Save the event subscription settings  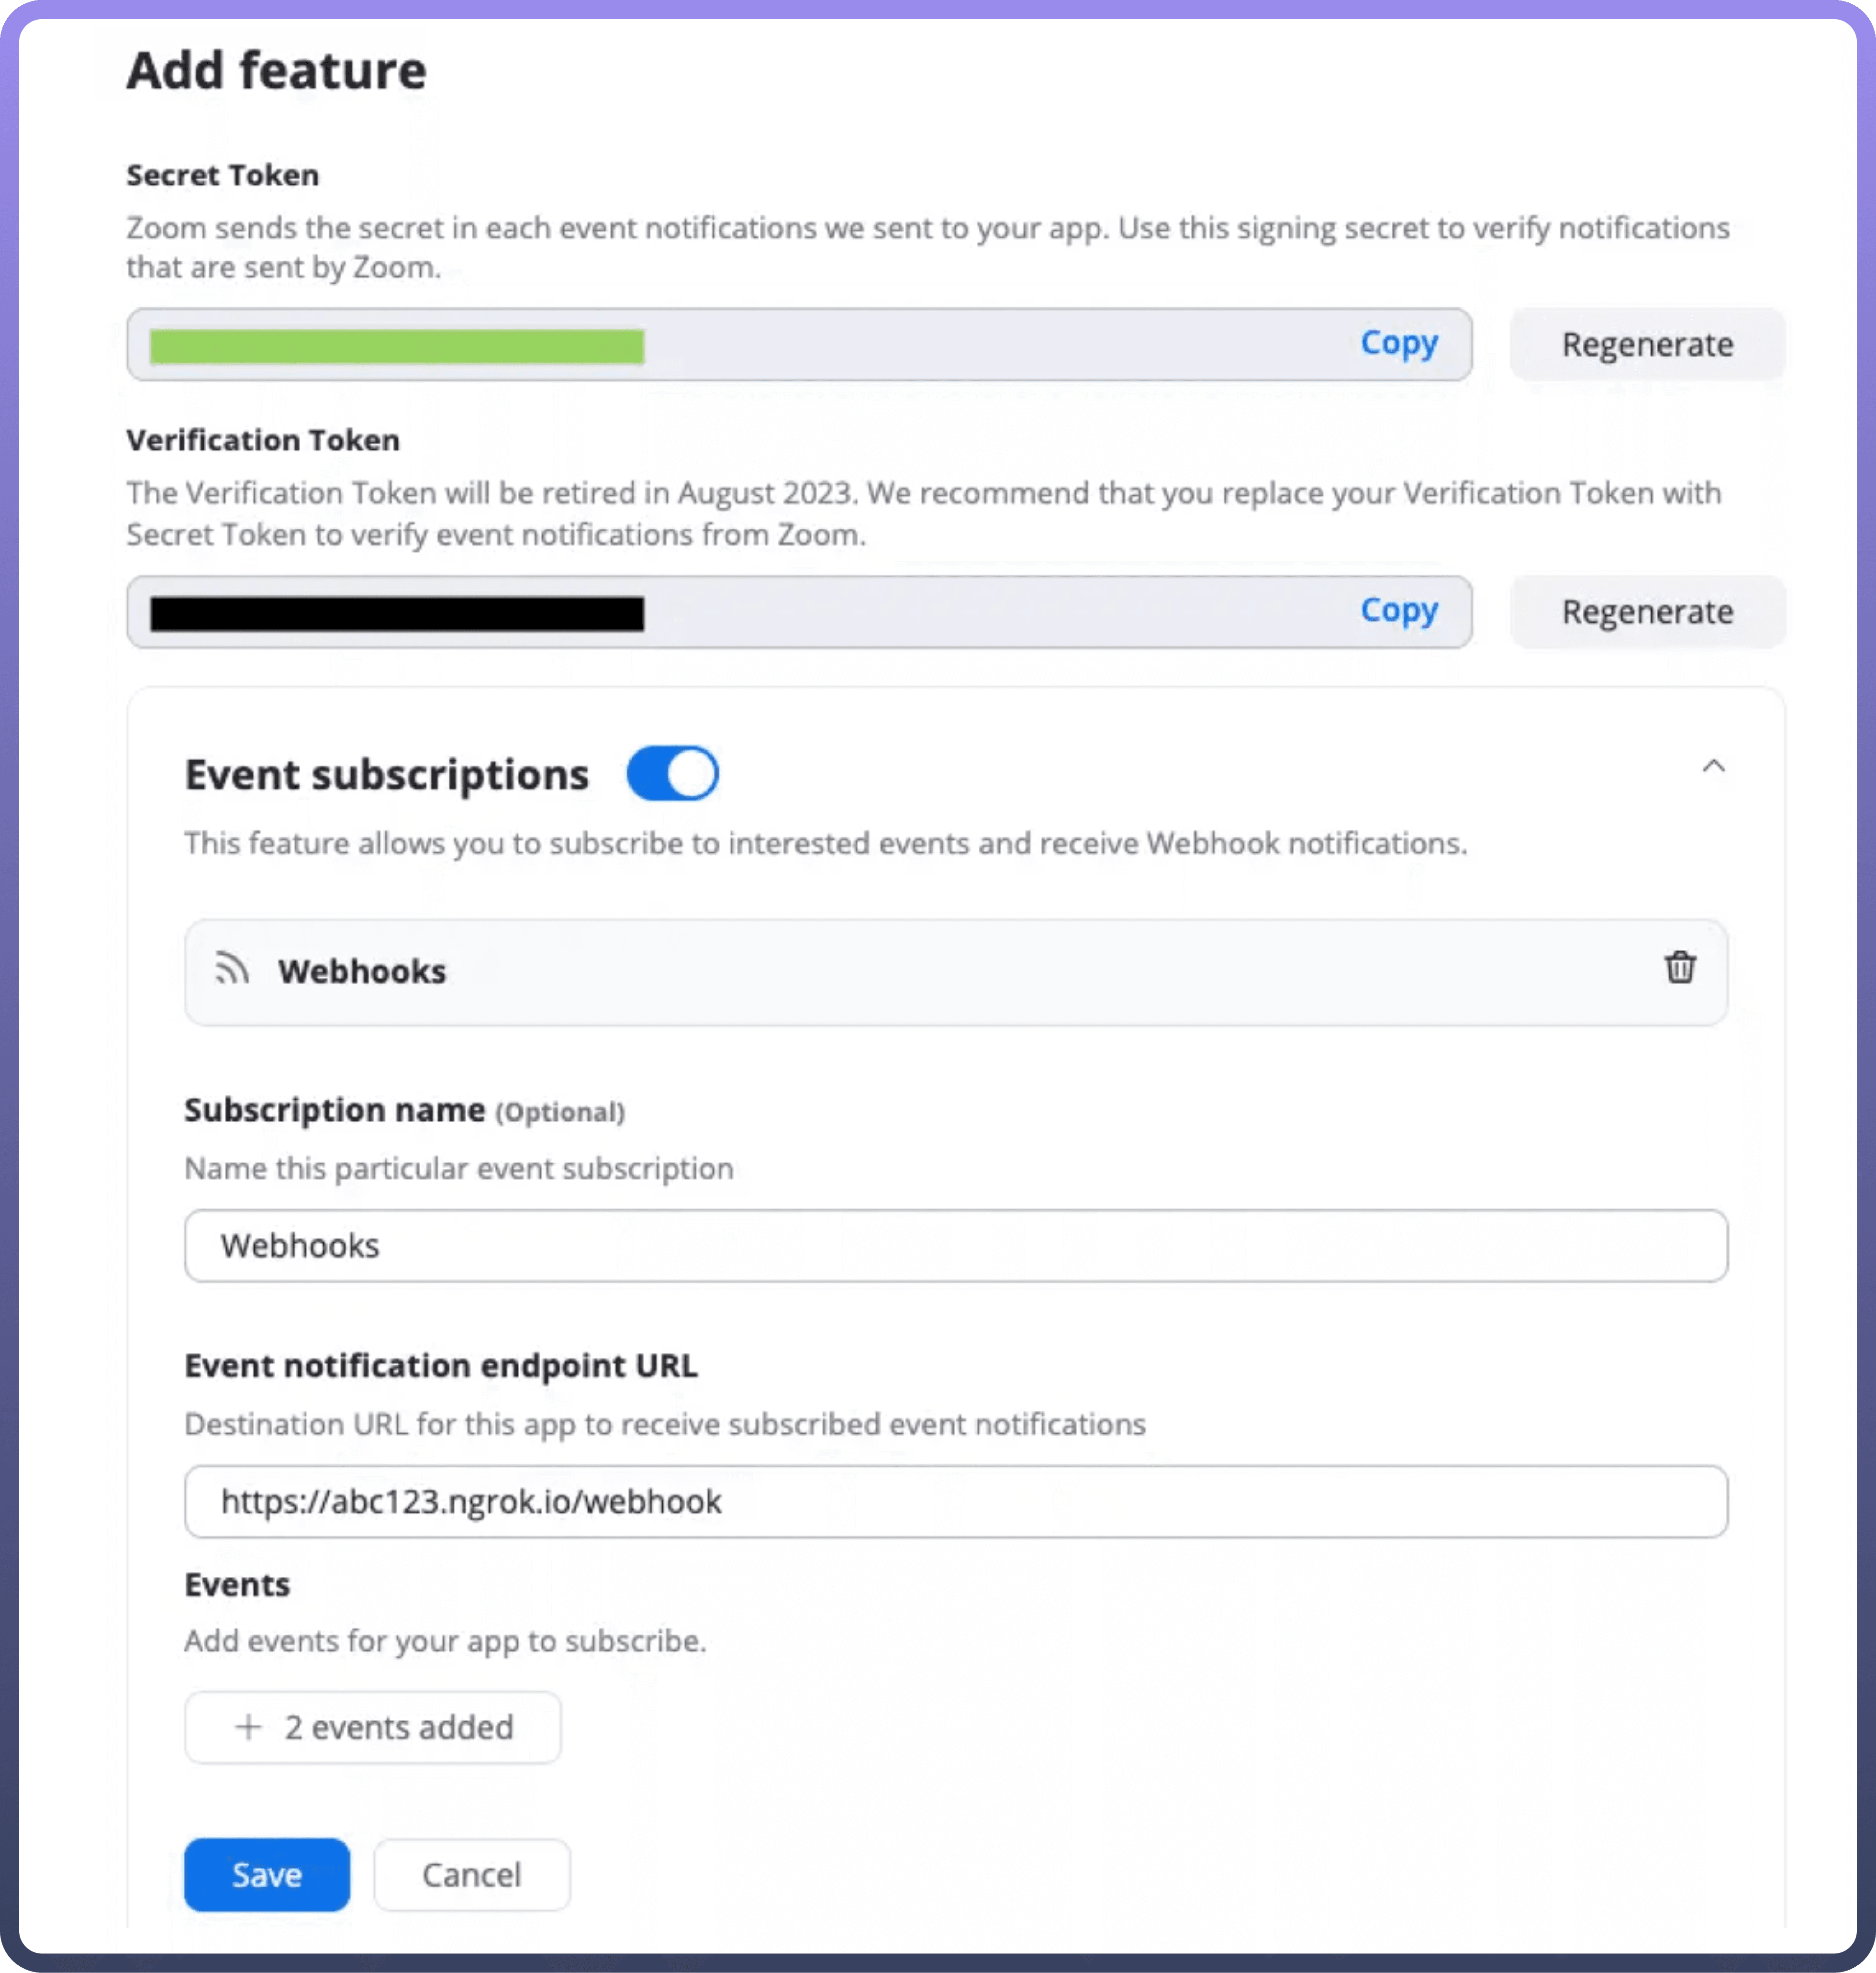[267, 1875]
